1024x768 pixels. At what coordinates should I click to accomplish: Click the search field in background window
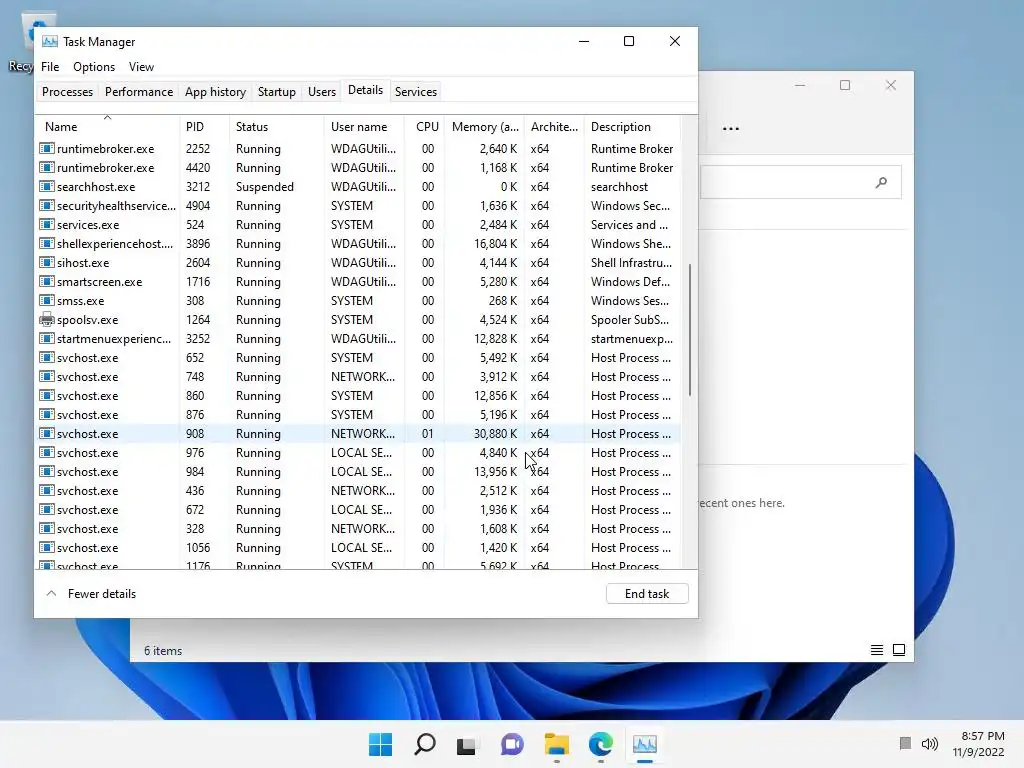(x=801, y=182)
